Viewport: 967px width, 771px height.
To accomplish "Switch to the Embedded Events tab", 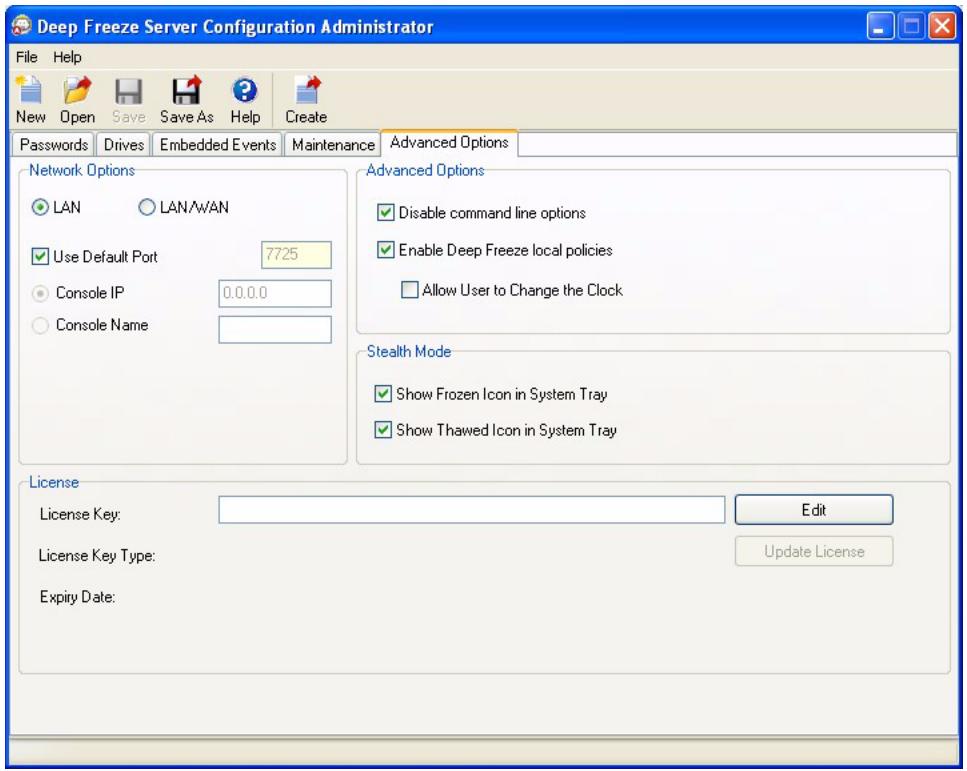I will coord(217,145).
